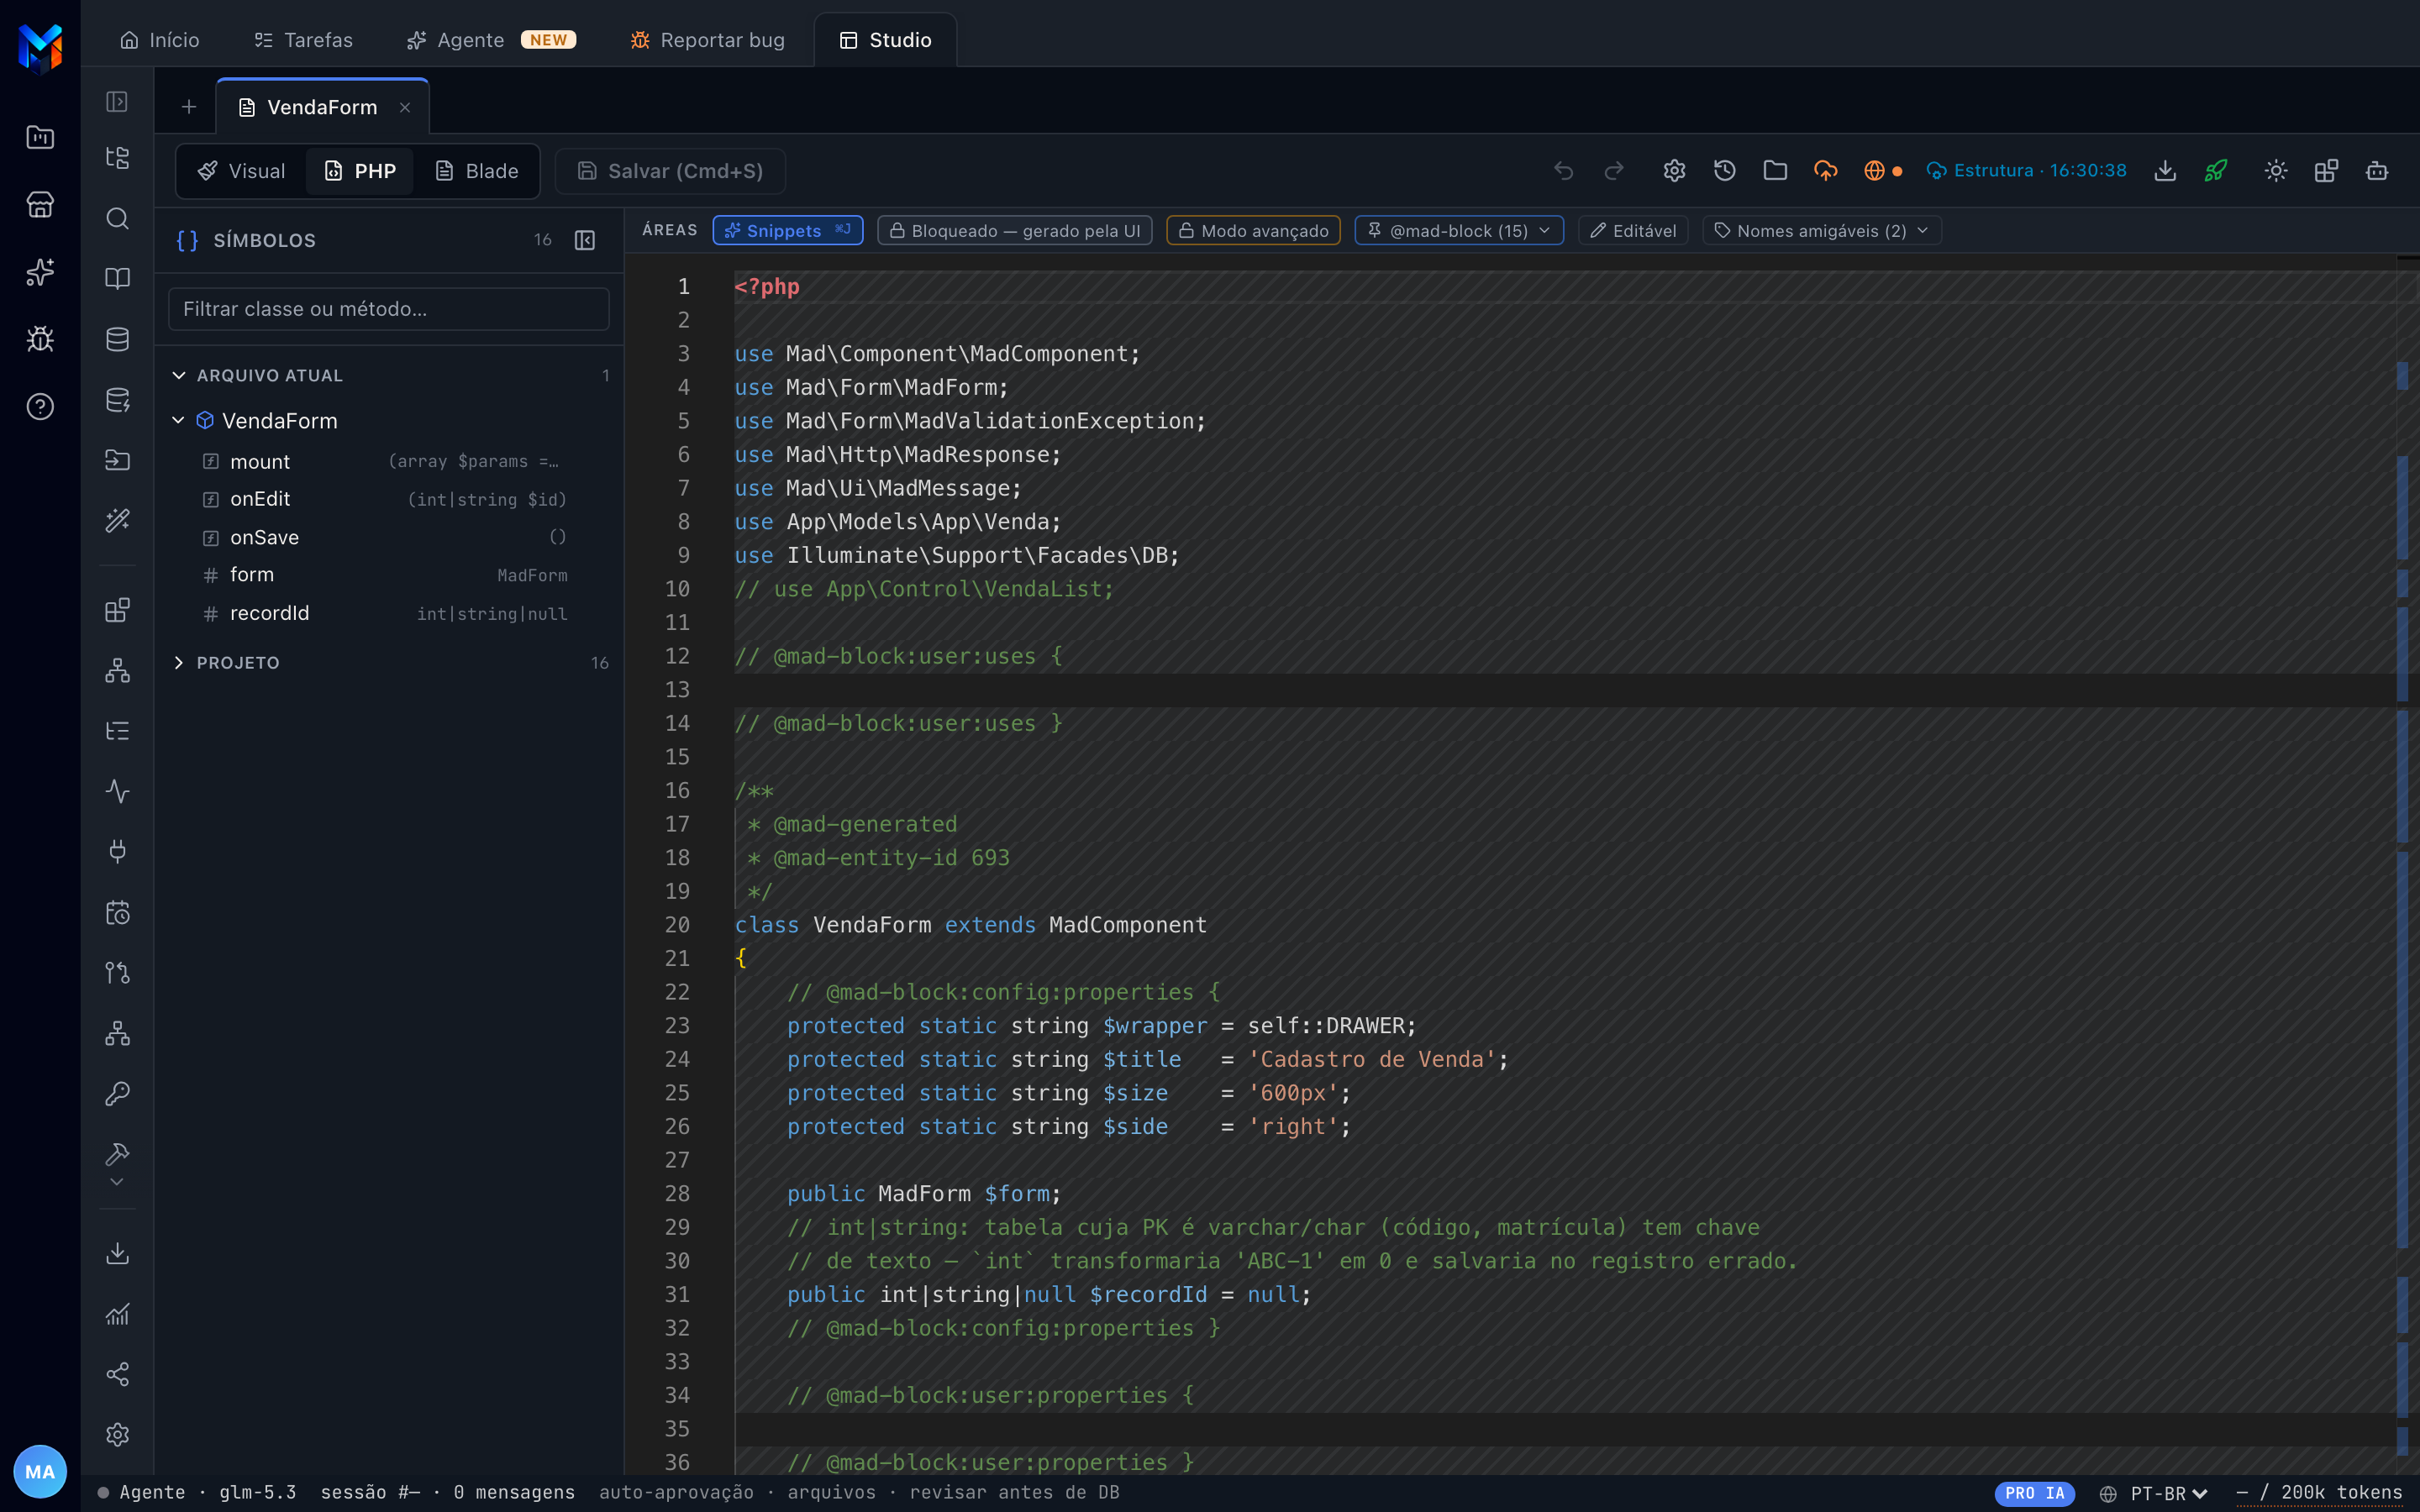Click the redo arrow icon
Screen dimensions: 2420x1512
tap(1614, 171)
